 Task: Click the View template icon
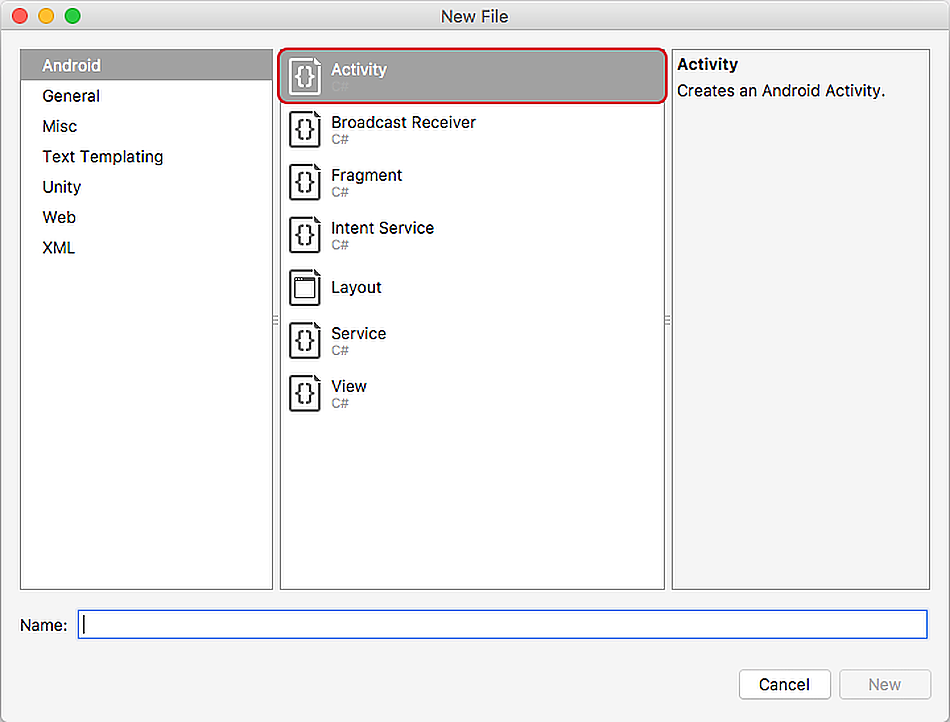305,394
